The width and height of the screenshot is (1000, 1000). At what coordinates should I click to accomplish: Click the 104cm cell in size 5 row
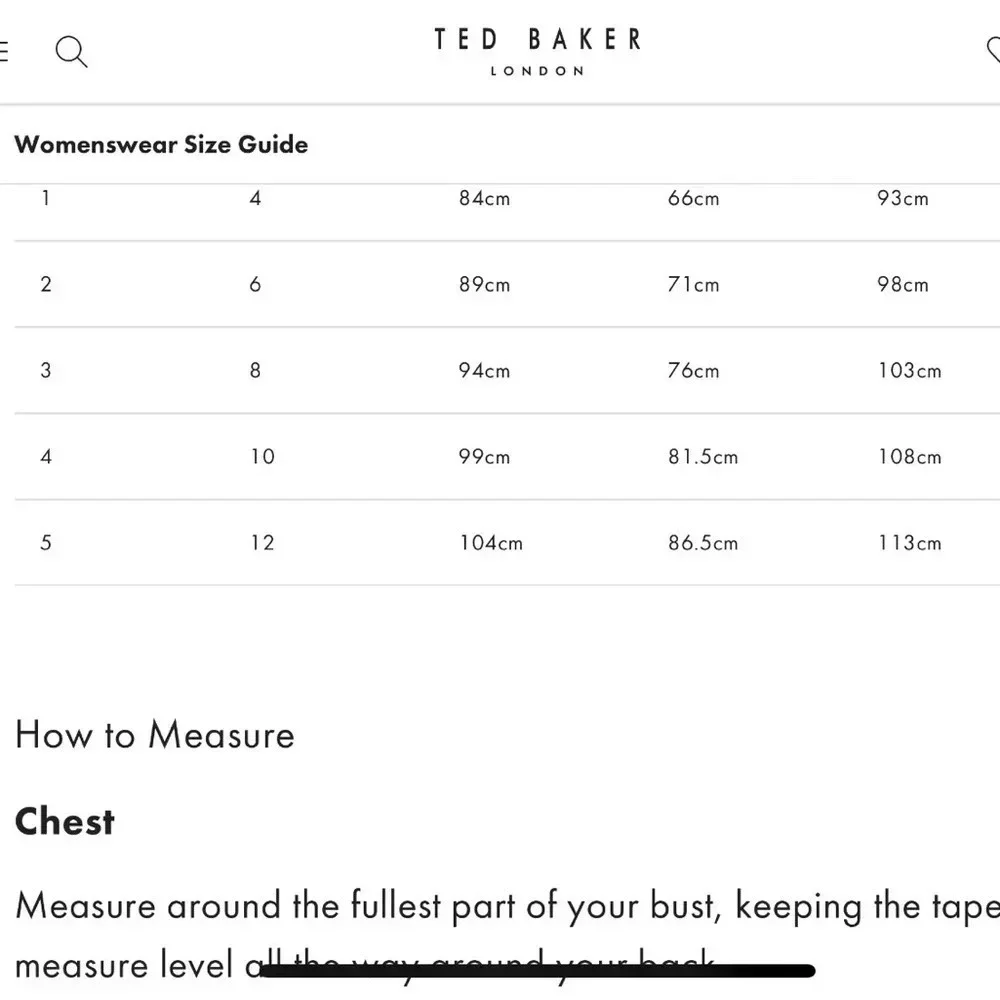click(x=490, y=542)
